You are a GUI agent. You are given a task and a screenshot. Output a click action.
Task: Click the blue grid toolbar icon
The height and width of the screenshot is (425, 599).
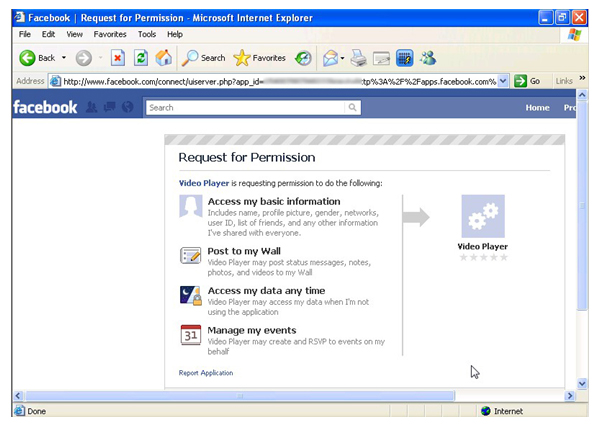click(x=405, y=58)
